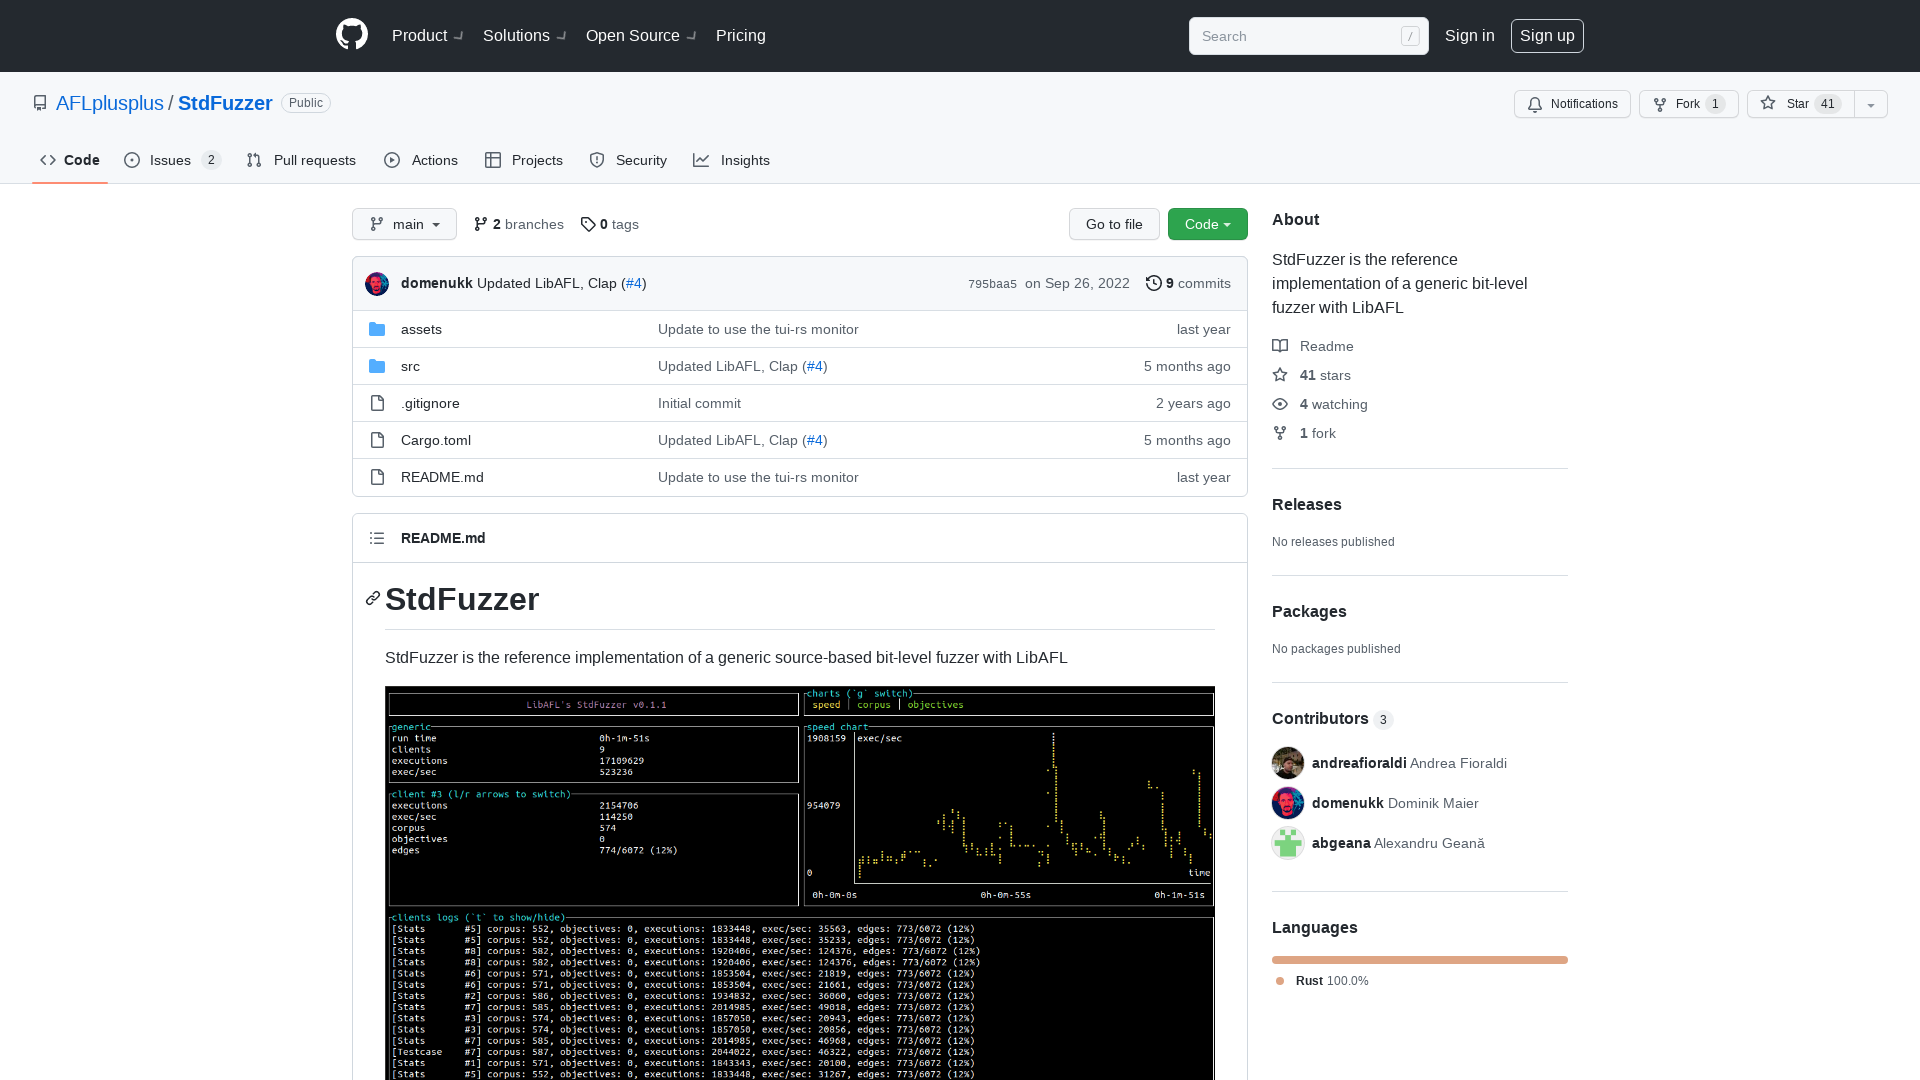Open the StdFuzzer TUI screenshot image
Screen dimensions: 1920x1080
(800, 883)
